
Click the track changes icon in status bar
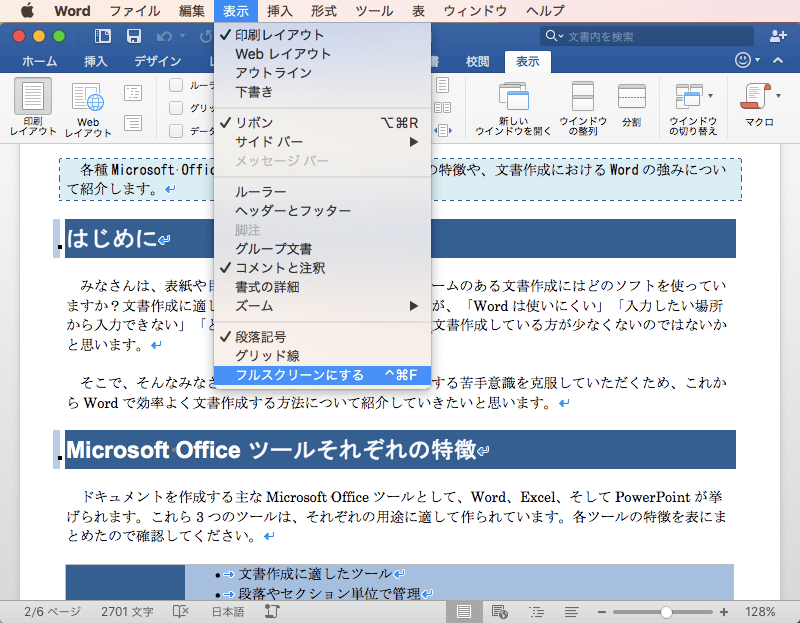(x=272, y=611)
